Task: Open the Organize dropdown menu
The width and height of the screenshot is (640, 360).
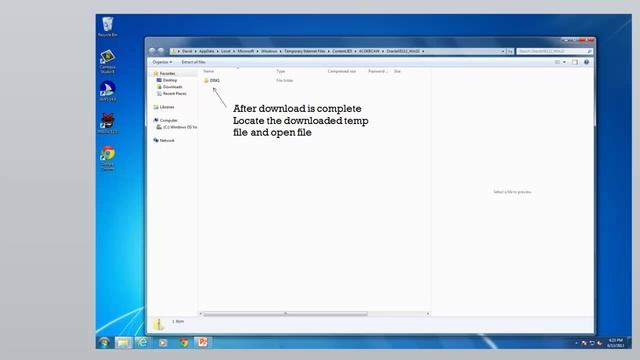Action: [162, 62]
